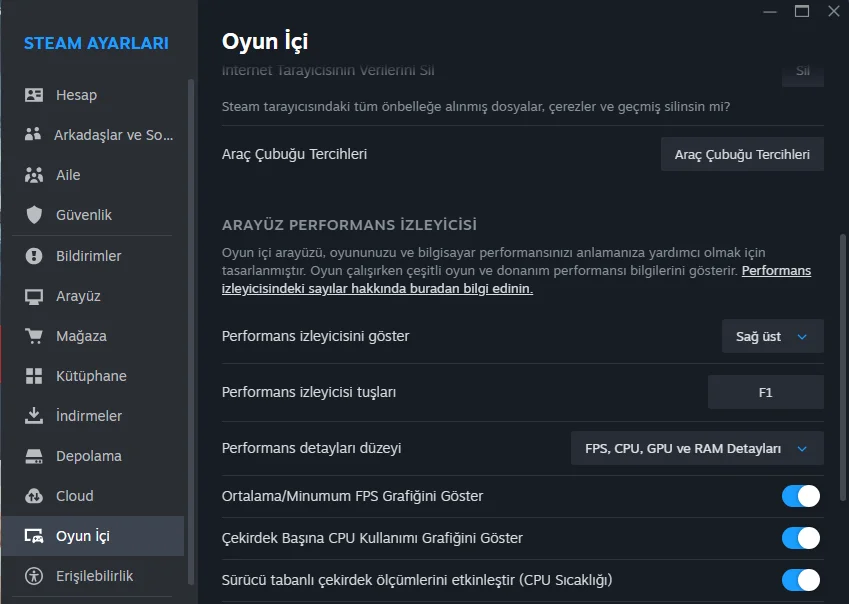Click the Bildirimler exclamation icon
Screen dimensions: 849x604
click(x=34, y=255)
